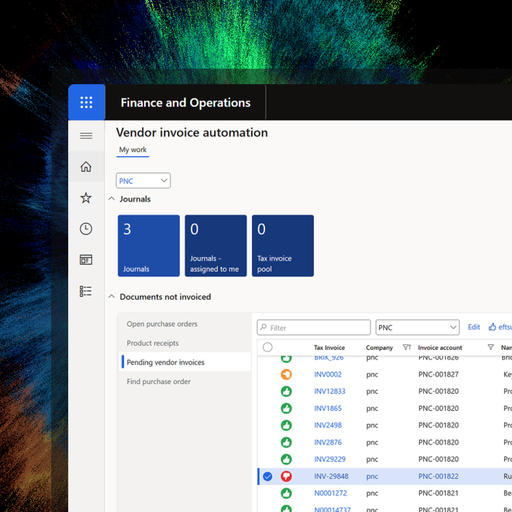This screenshot has height=512, width=512.
Task: Open Favorites star icon
Action: coord(86,198)
